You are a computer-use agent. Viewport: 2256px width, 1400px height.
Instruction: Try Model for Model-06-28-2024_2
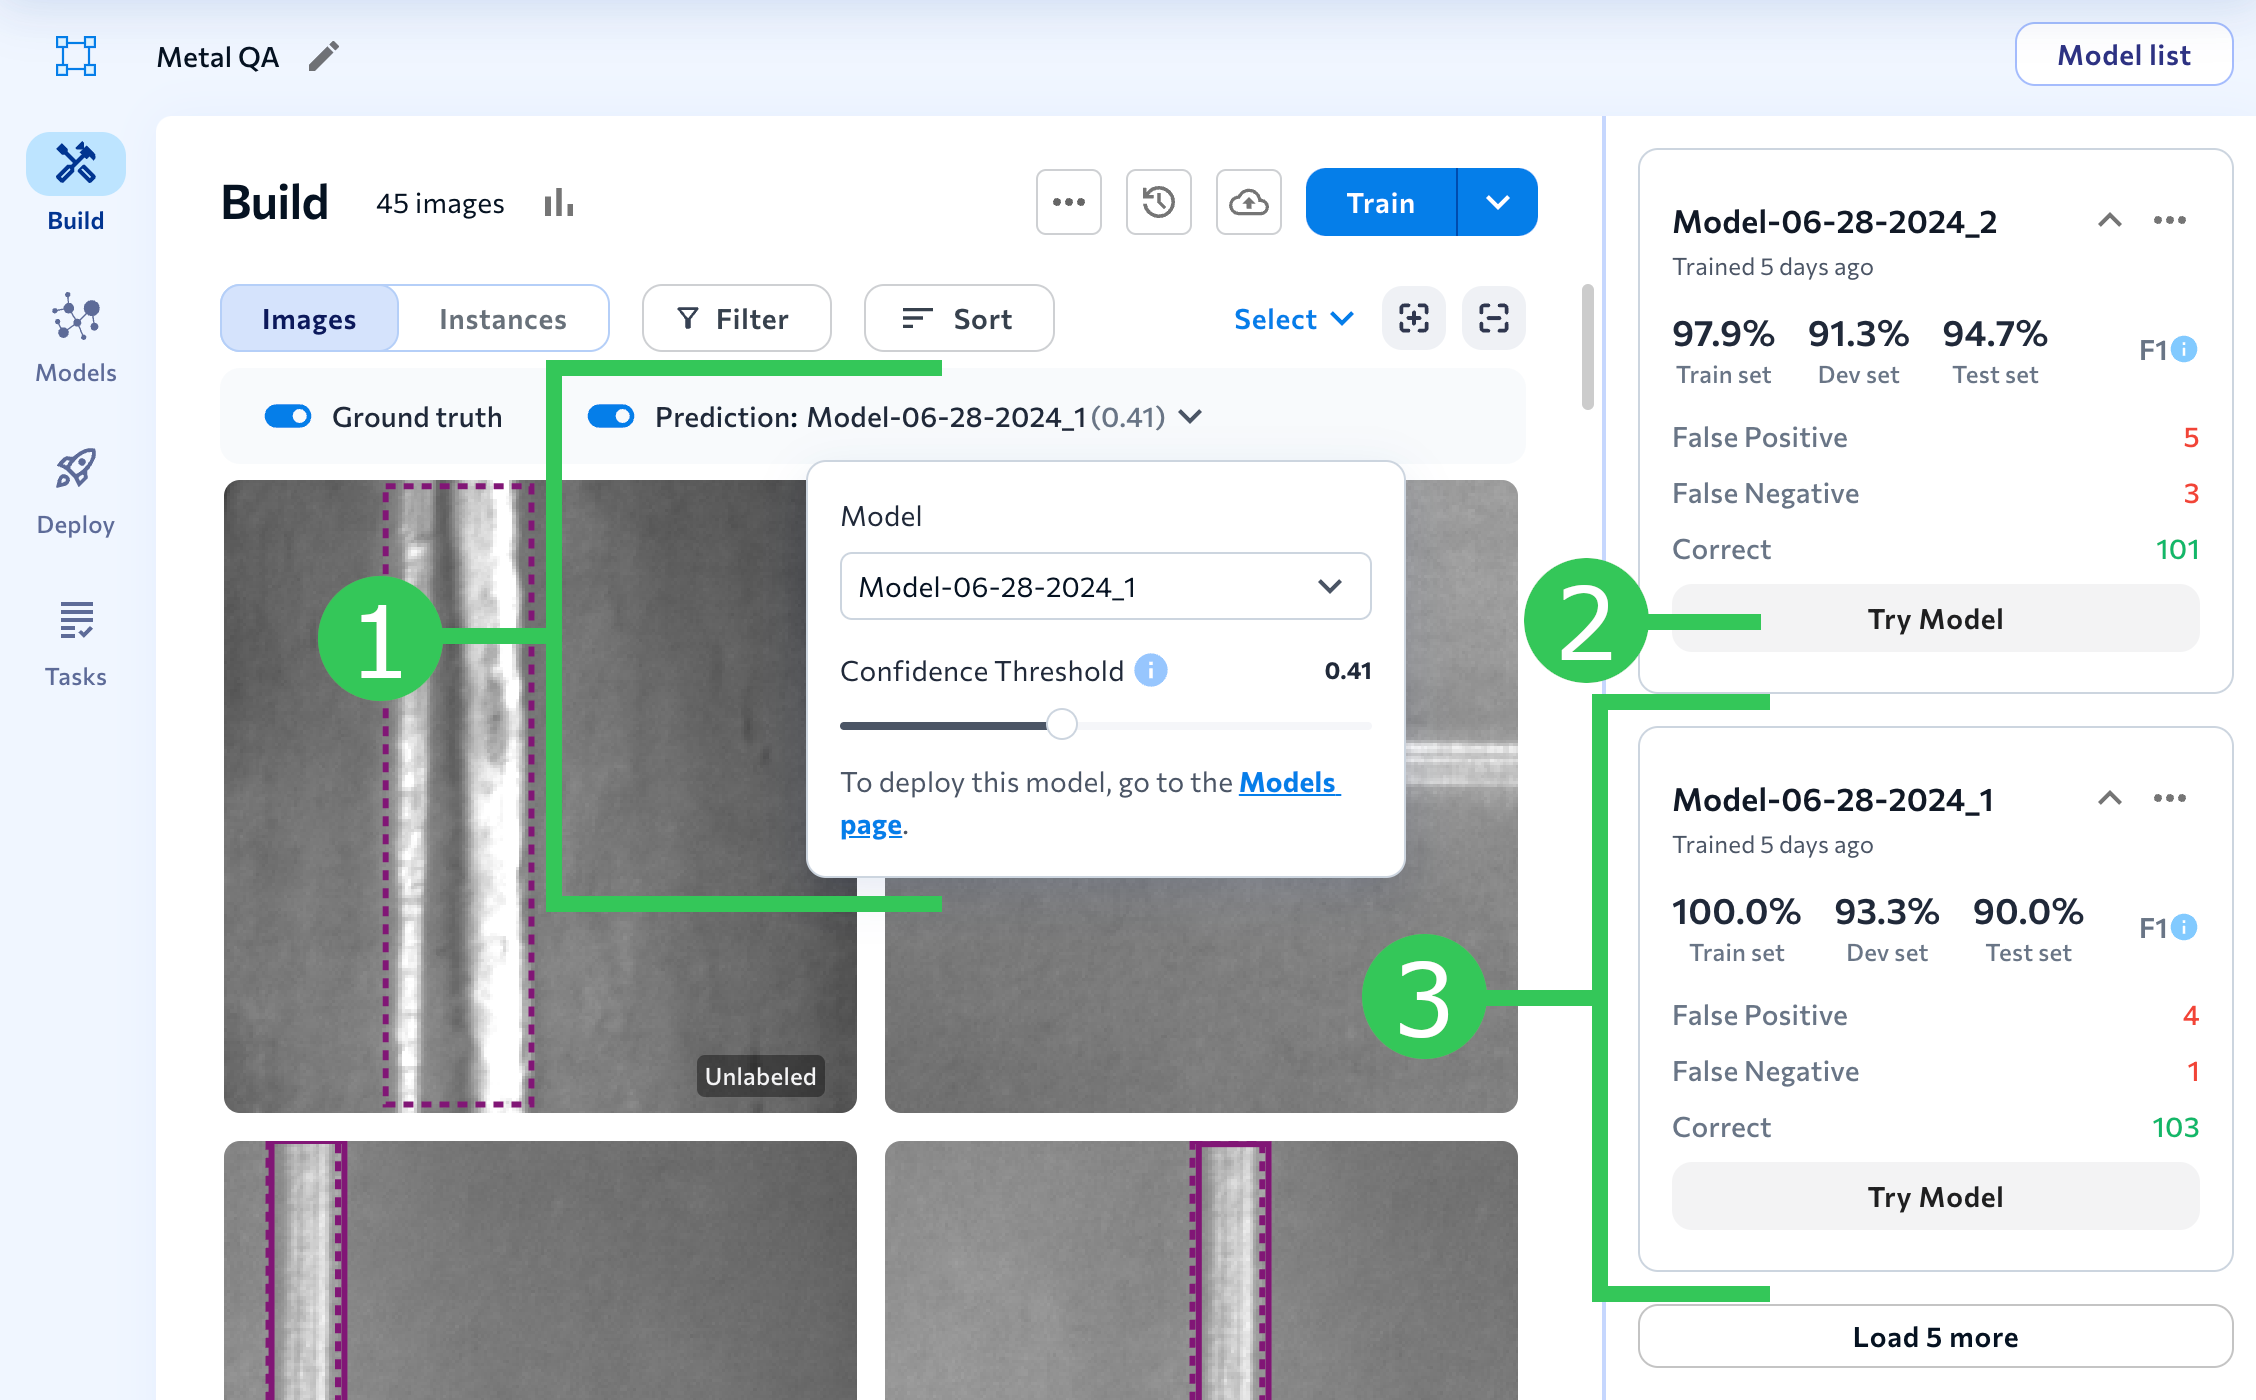[1935, 619]
